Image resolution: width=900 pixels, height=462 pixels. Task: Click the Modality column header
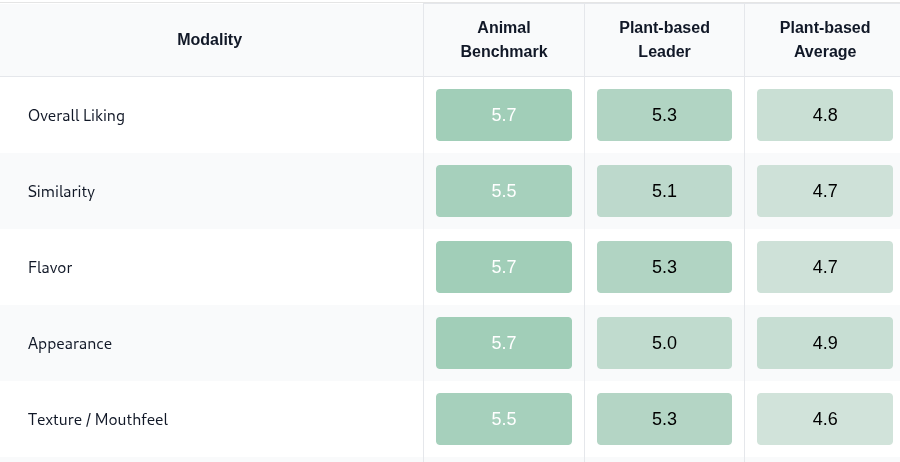210,40
